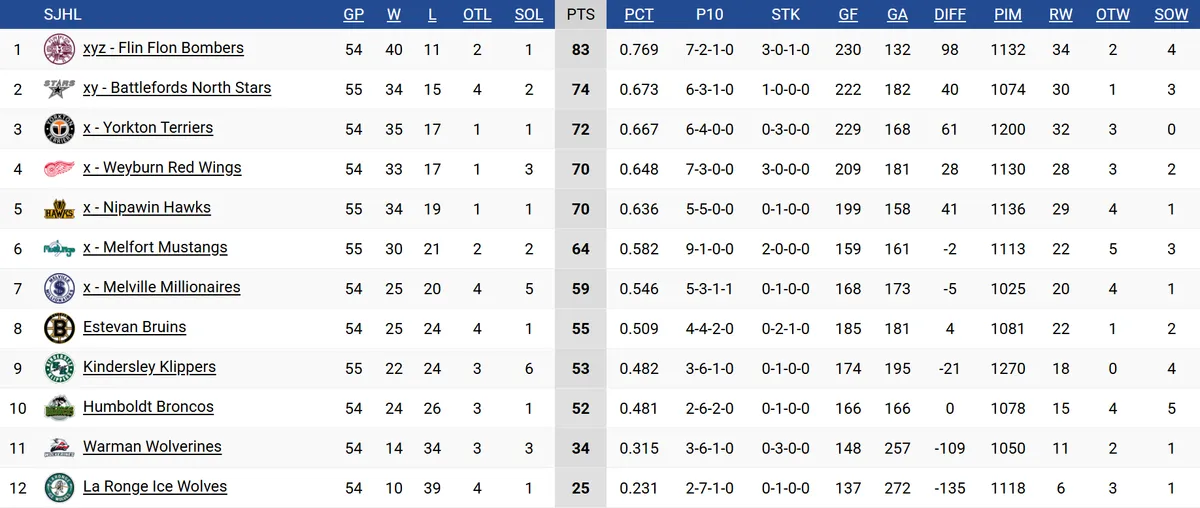Click the Yorkton Terriers team logo

[x=59, y=129]
